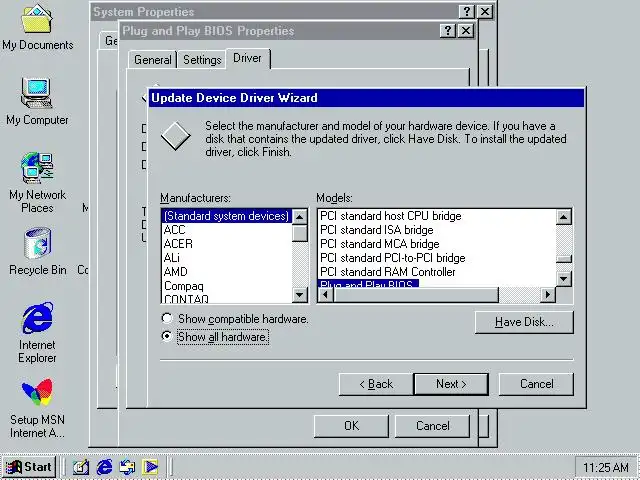Click the Have Disk button
This screenshot has height=480, width=640.
(x=524, y=322)
